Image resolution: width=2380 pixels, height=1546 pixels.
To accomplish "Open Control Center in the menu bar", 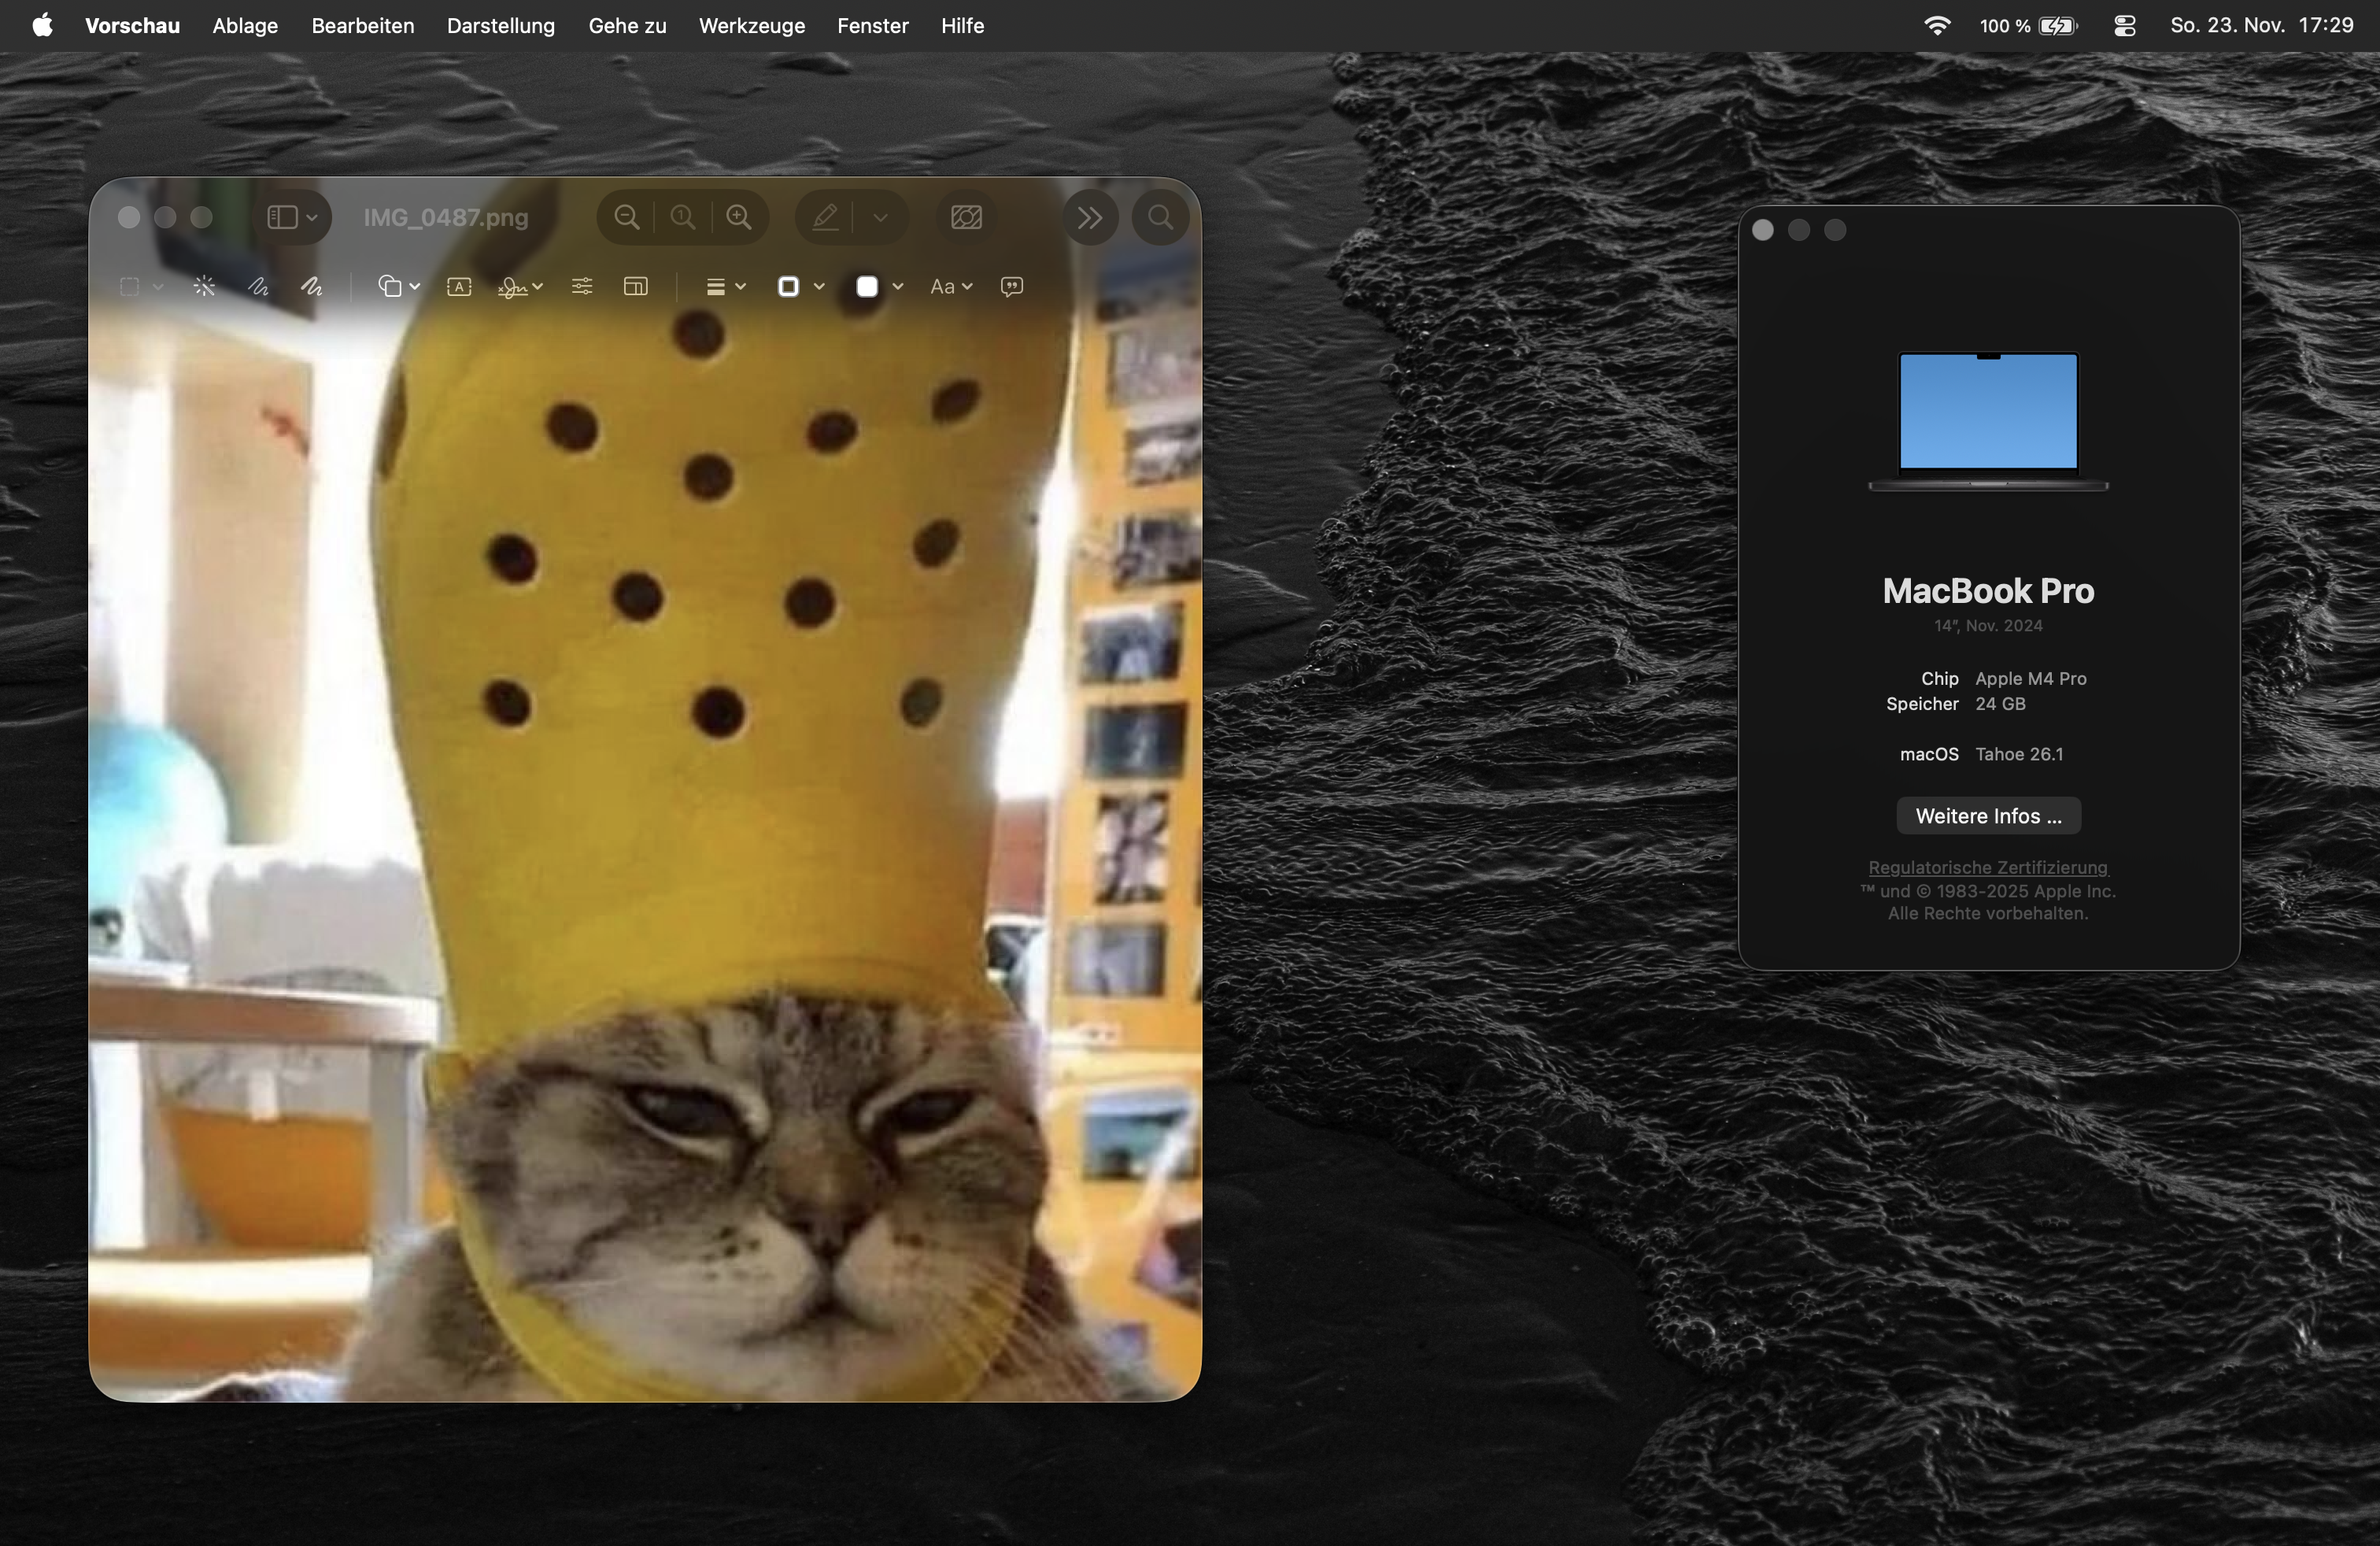I will [x=2125, y=26].
